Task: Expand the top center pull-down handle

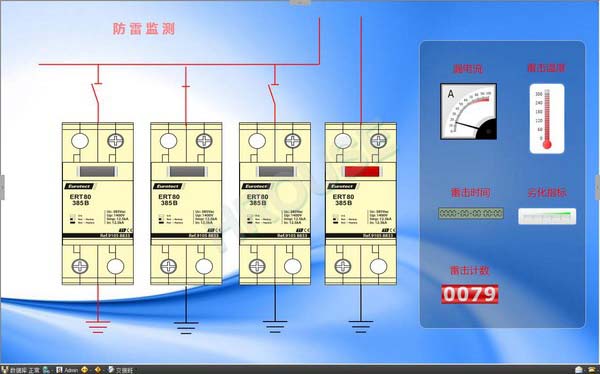Action: (x=300, y=2)
